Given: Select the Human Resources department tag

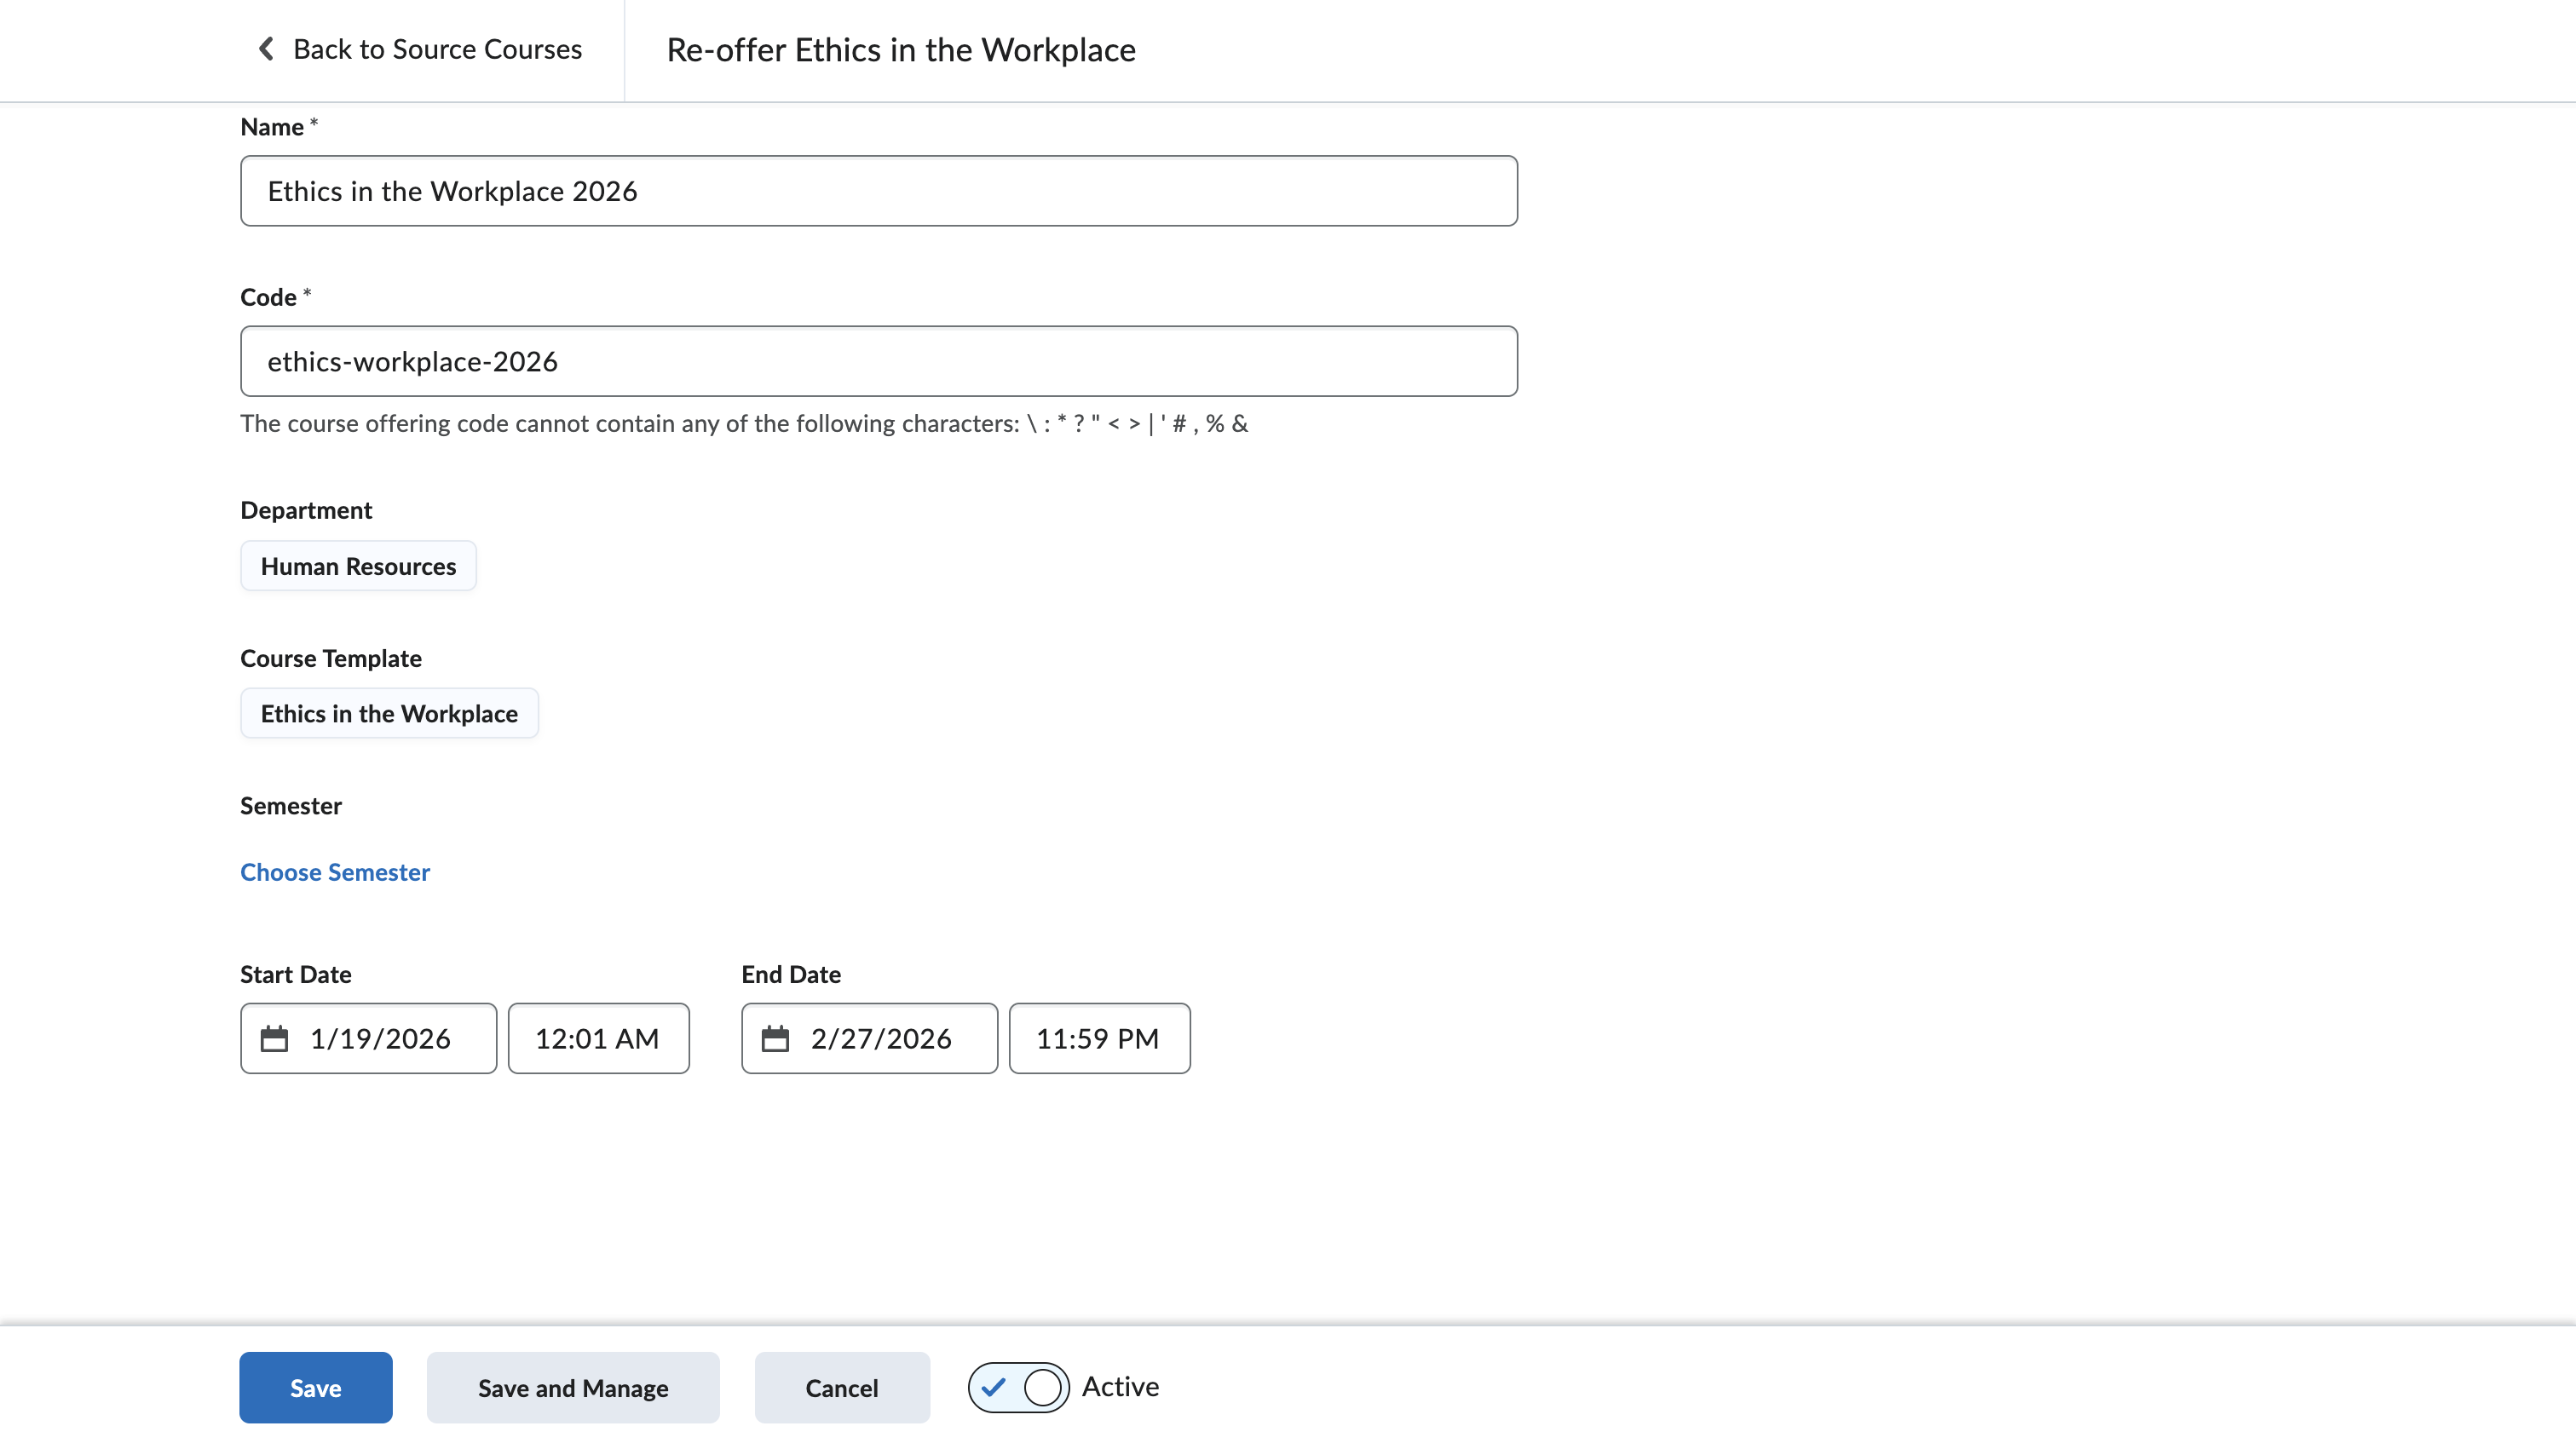Looking at the screenshot, I should [358, 566].
